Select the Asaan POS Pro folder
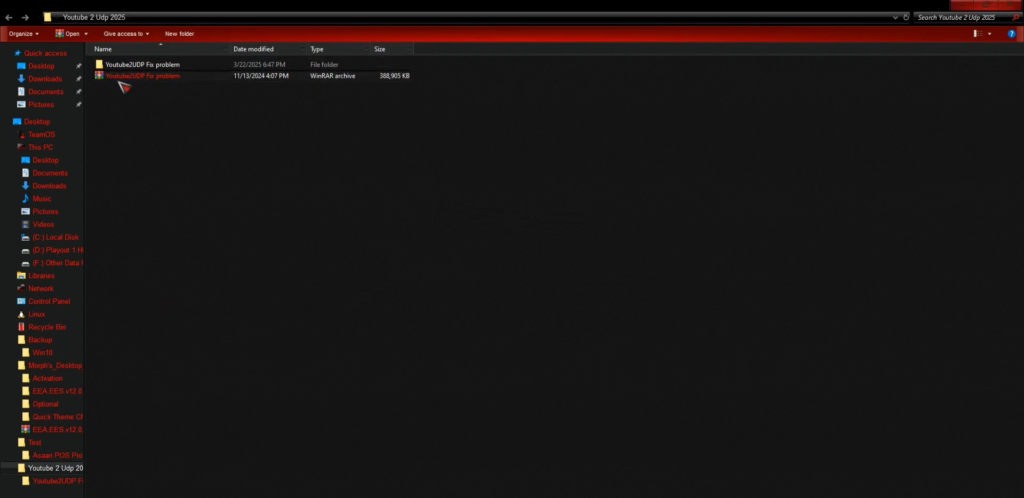This screenshot has width=1024, height=498. pos(57,455)
